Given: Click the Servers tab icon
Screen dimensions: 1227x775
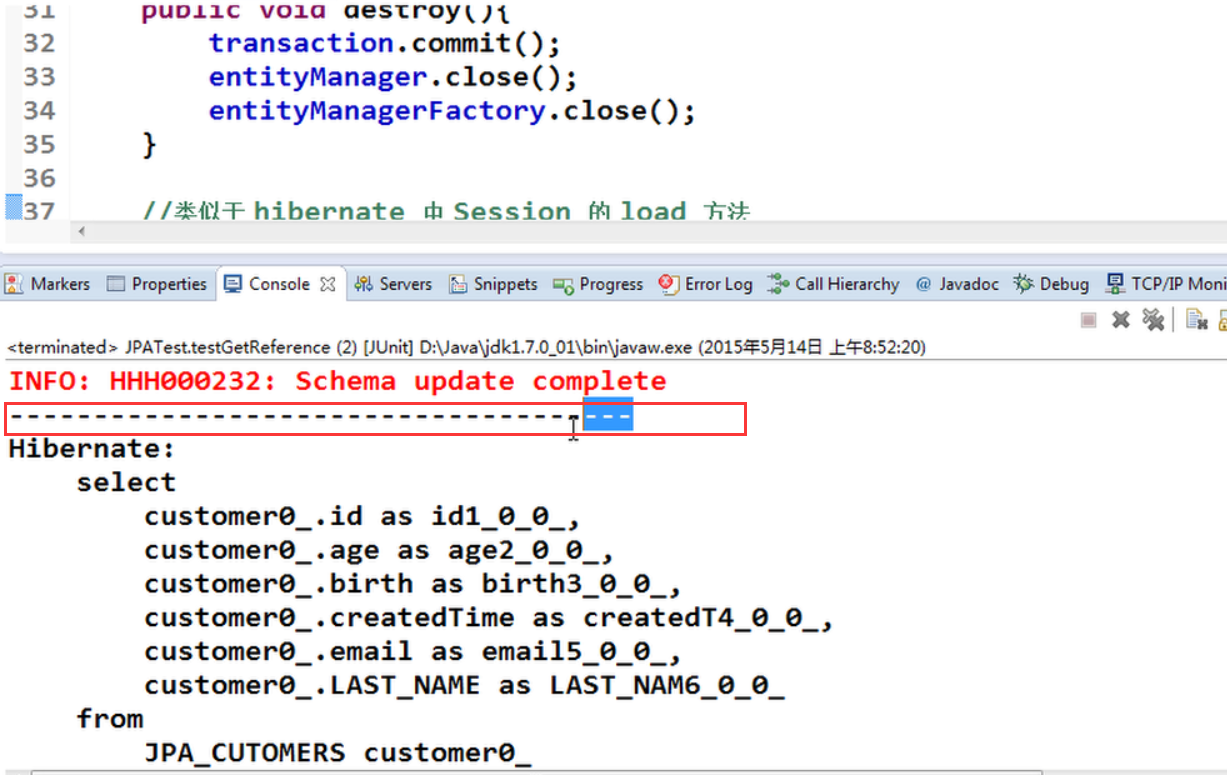Looking at the screenshot, I should pos(364,284).
